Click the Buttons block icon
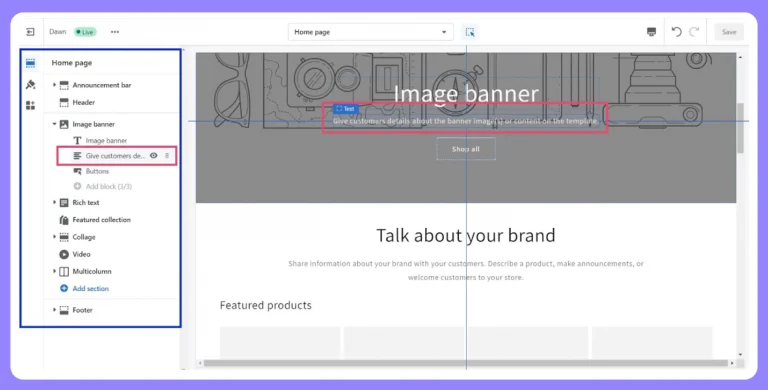The width and height of the screenshot is (768, 390). [77, 171]
